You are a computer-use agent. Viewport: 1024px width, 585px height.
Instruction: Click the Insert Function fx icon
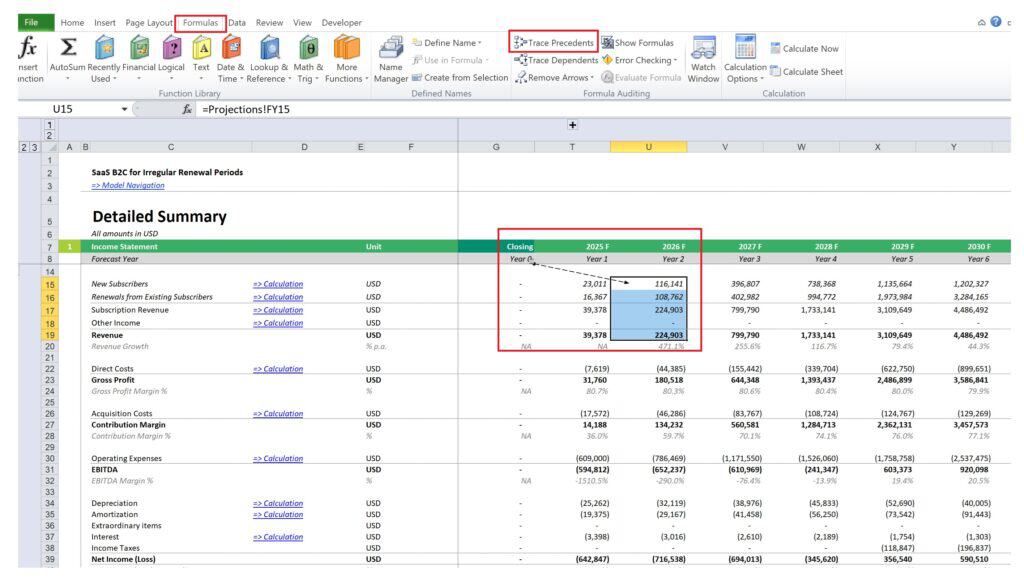click(x=27, y=48)
